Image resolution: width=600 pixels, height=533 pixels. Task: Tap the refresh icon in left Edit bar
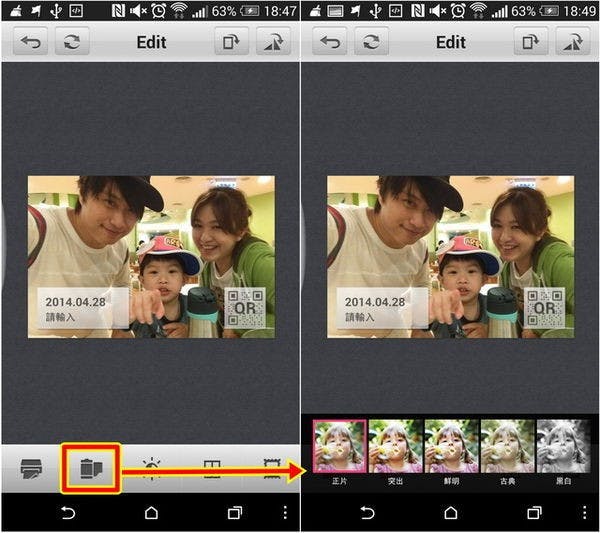coord(72,41)
